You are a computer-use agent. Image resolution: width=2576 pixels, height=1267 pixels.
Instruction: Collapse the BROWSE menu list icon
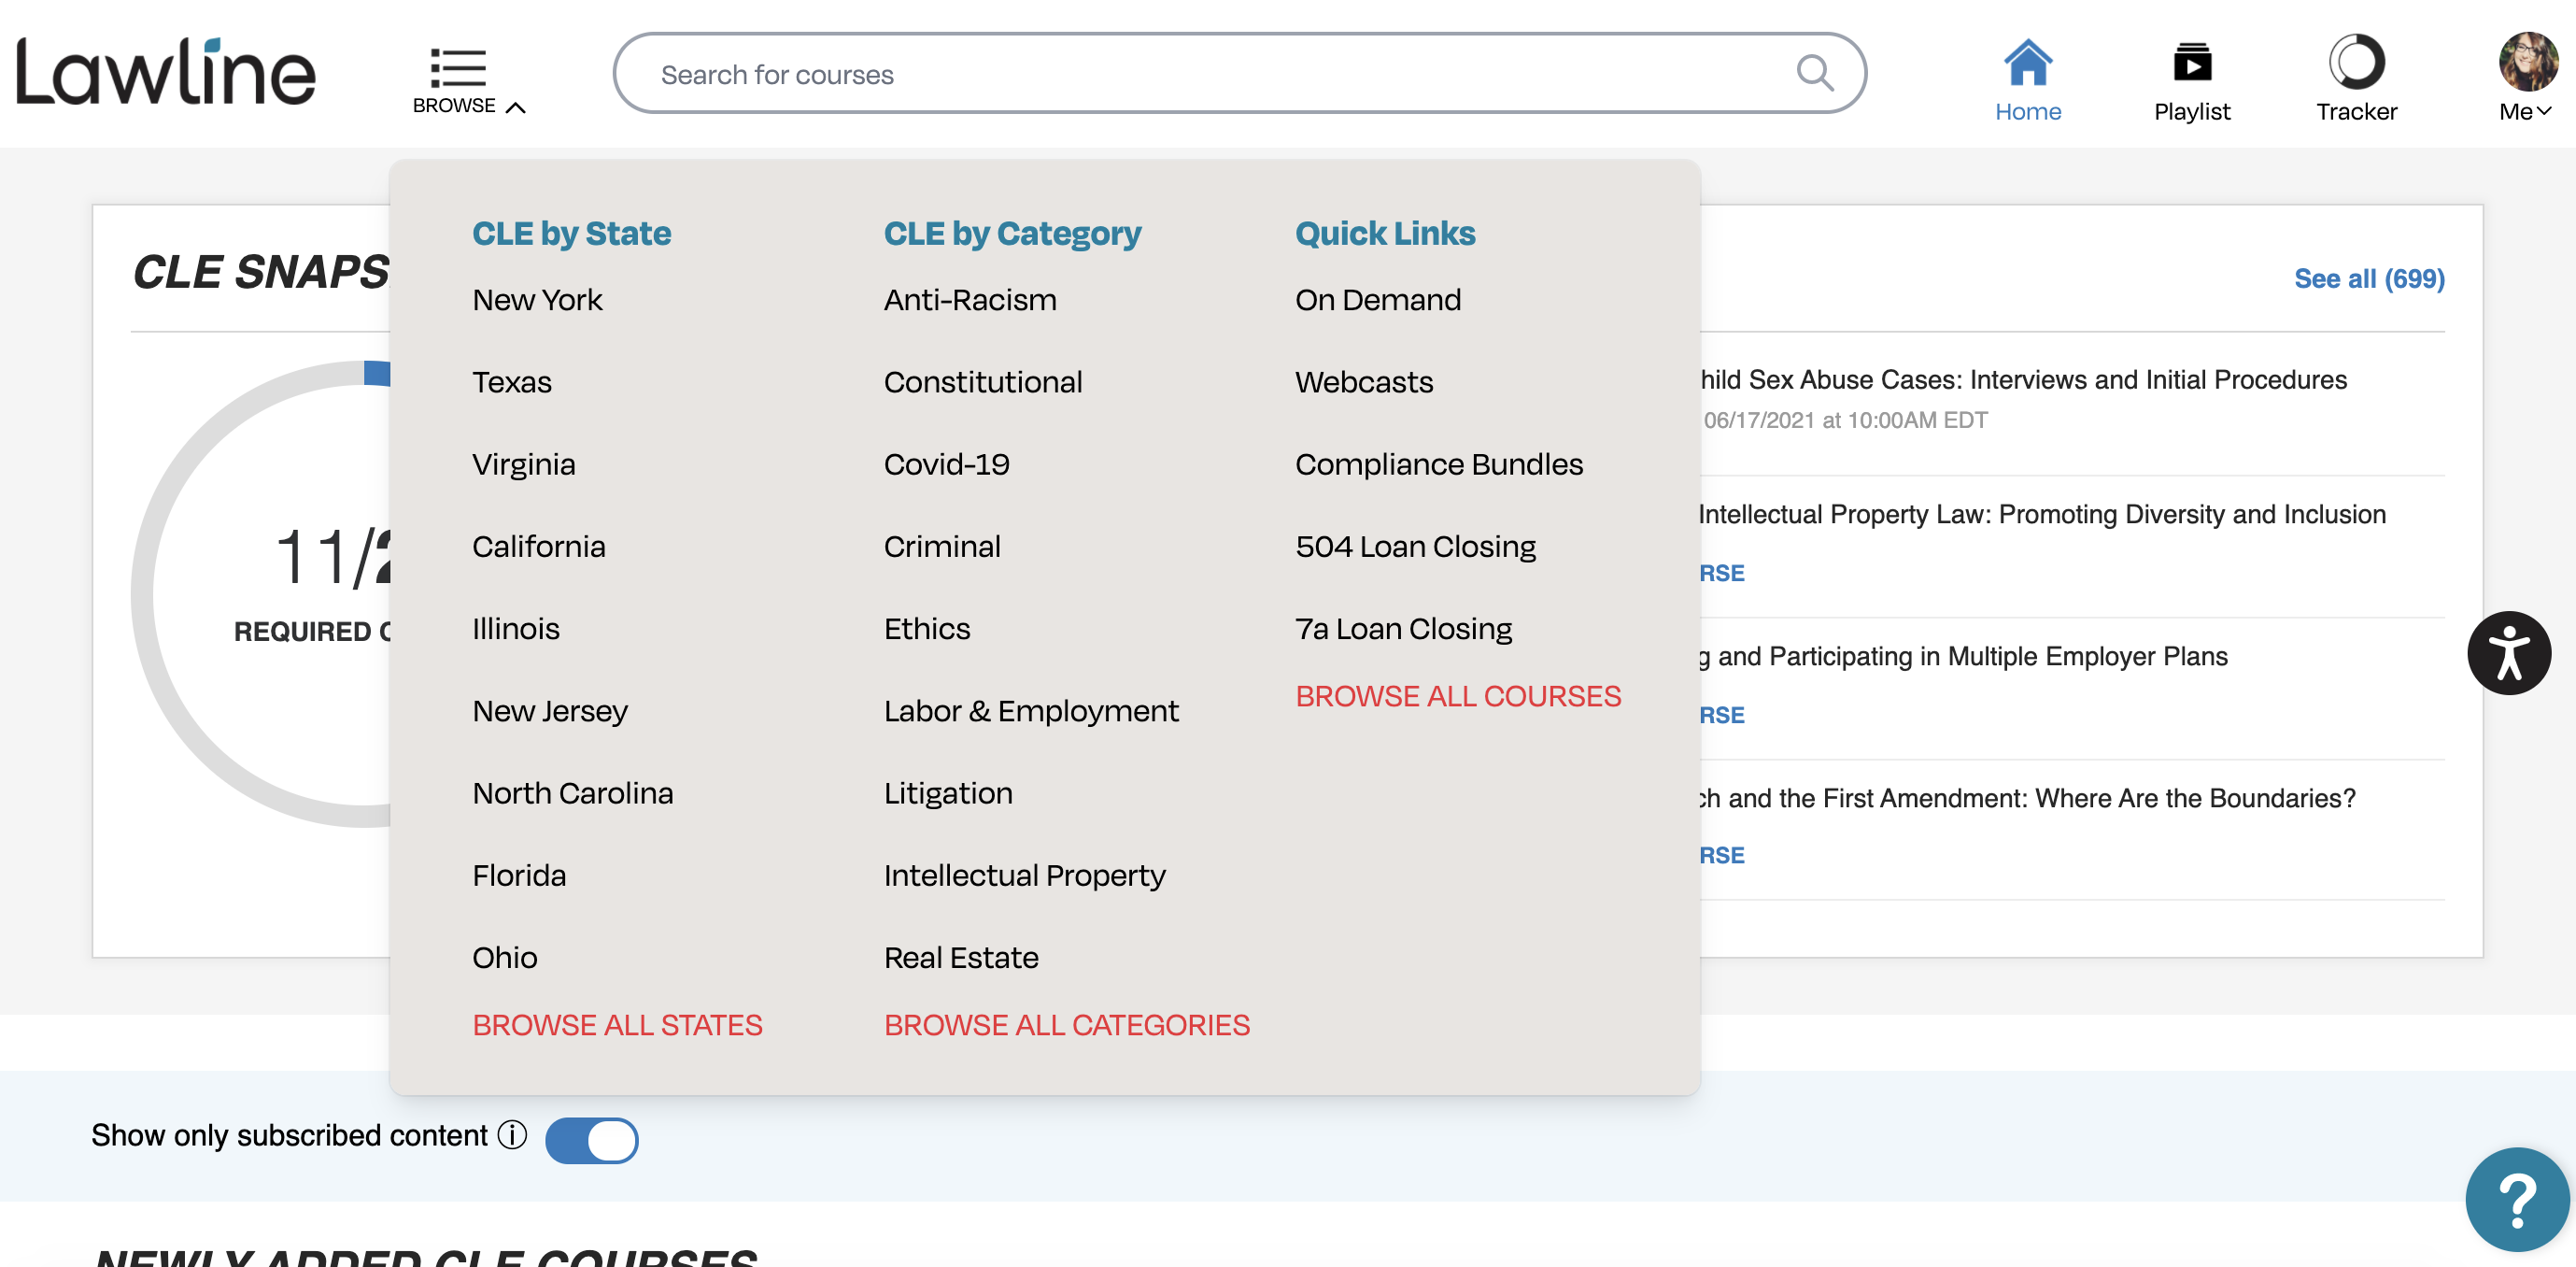[x=458, y=68]
